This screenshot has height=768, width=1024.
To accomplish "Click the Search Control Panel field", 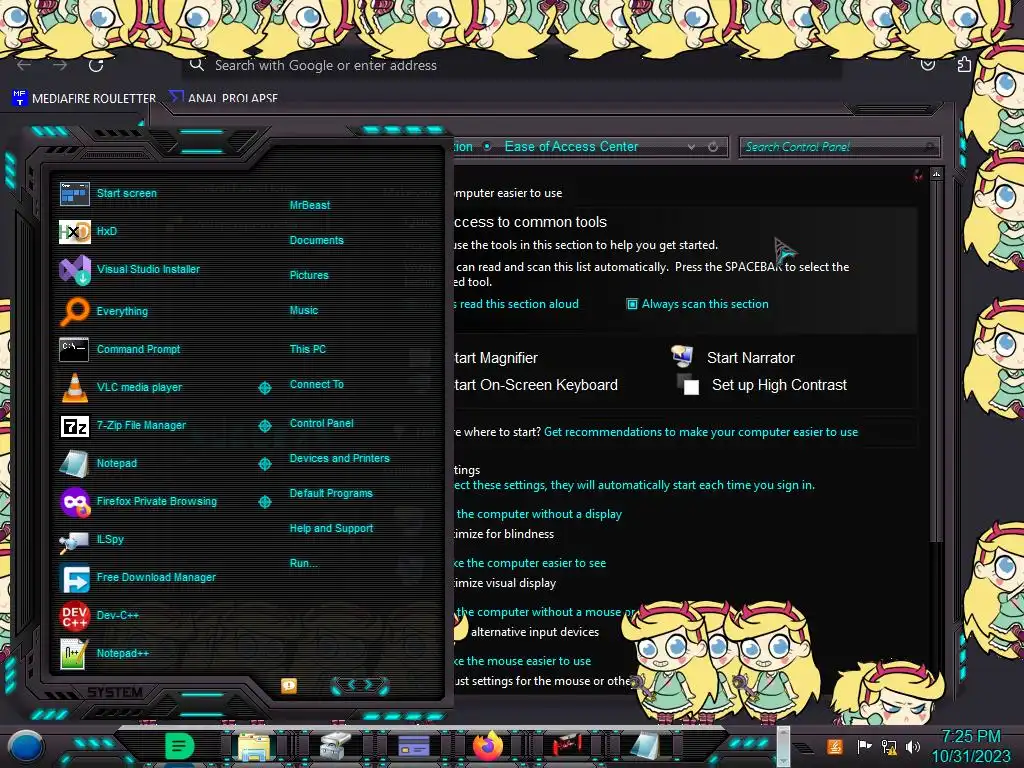I will tap(839, 147).
